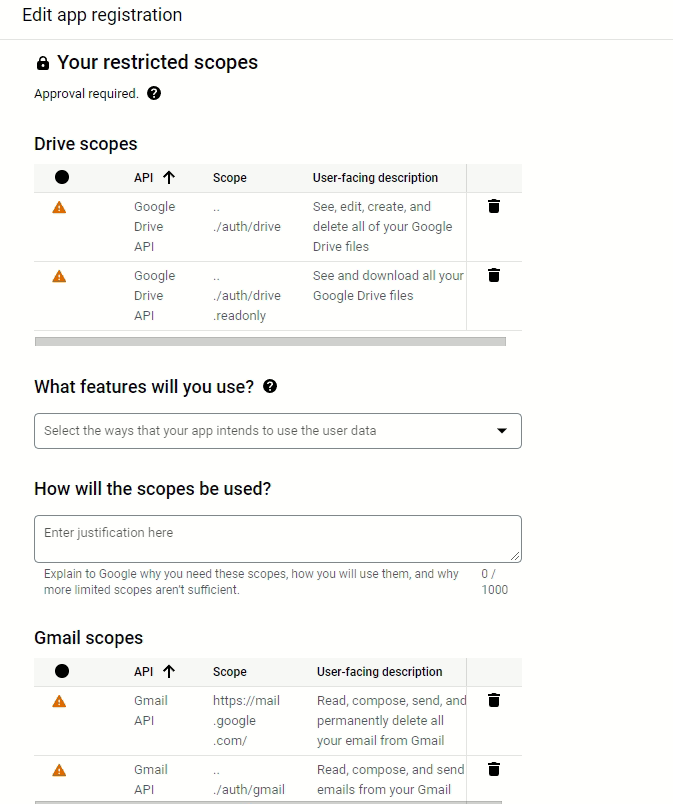This screenshot has height=804, width=673.
Task: Delete the drive.readonly scope row
Action: [493, 275]
